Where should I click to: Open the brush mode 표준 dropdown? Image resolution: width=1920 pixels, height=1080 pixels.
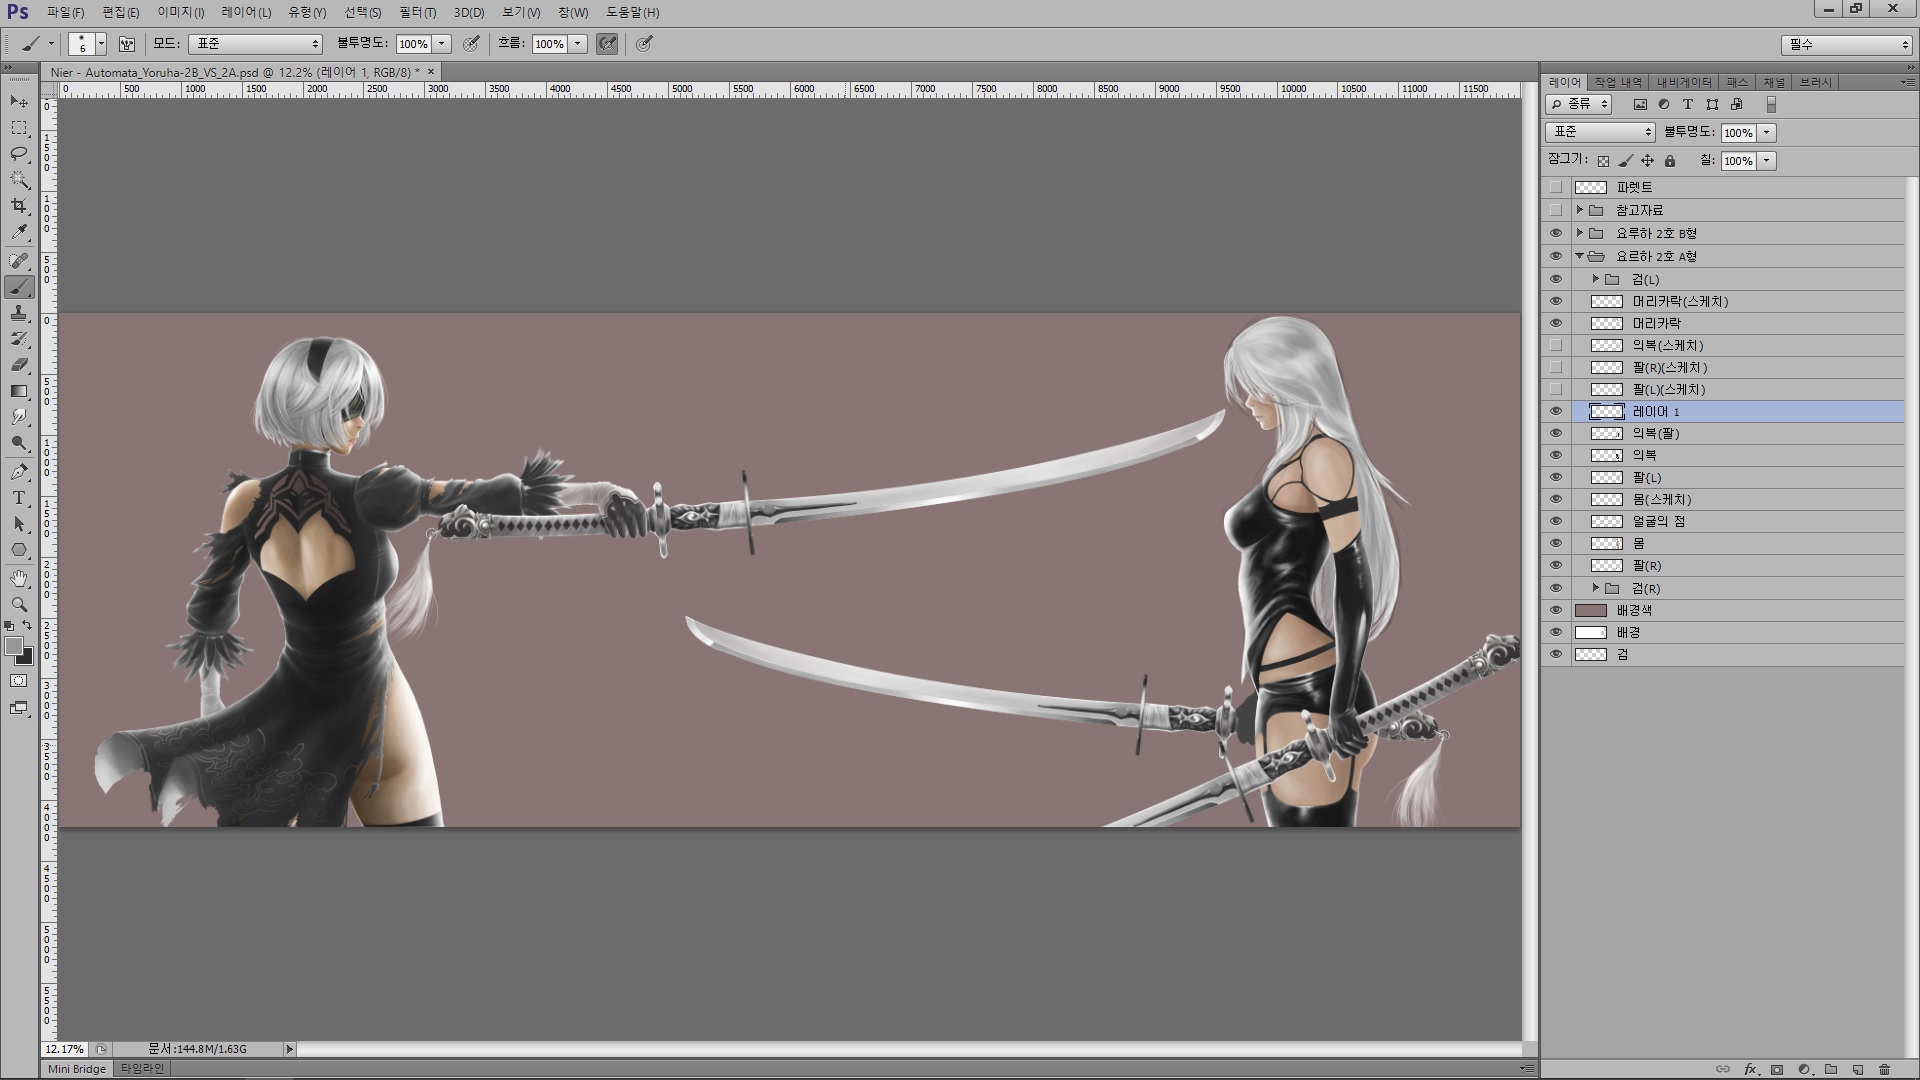click(256, 44)
